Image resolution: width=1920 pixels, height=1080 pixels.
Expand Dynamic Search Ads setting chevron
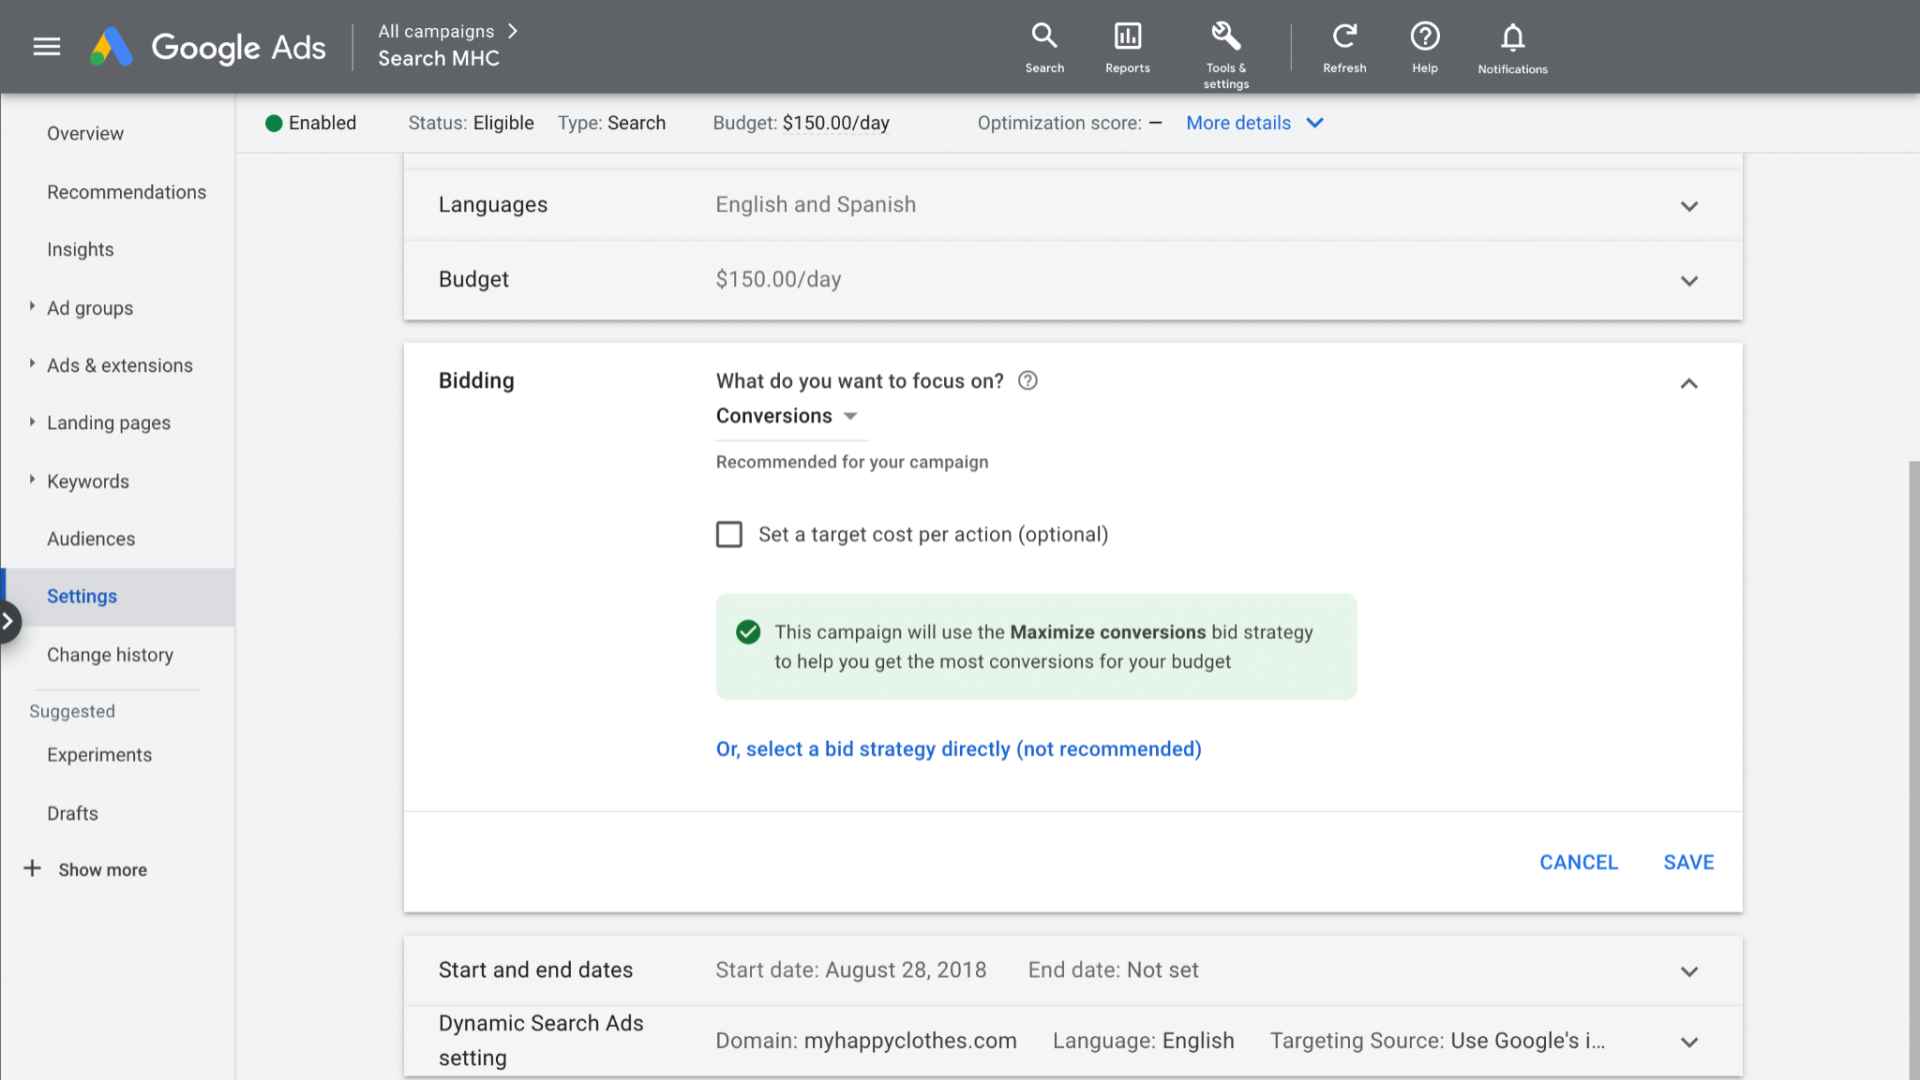1689,1042
